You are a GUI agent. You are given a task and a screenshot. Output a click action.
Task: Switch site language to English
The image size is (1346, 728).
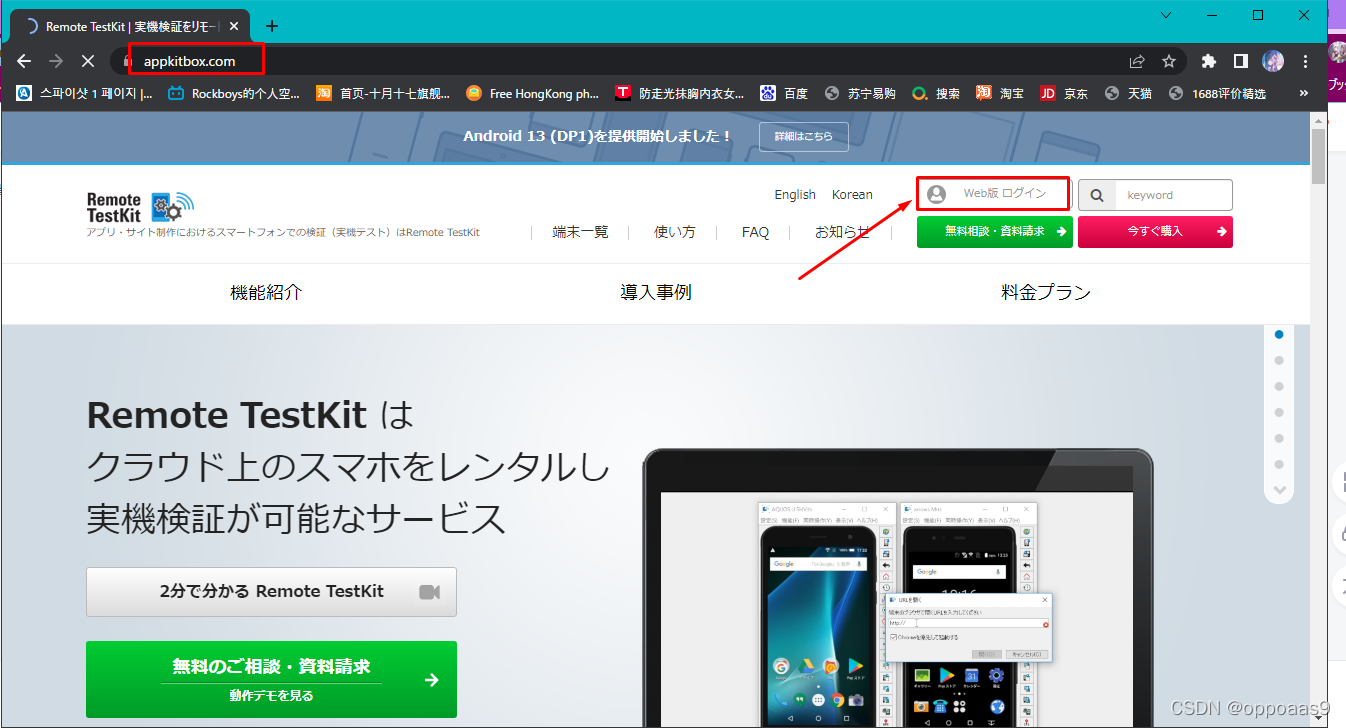pyautogui.click(x=795, y=195)
